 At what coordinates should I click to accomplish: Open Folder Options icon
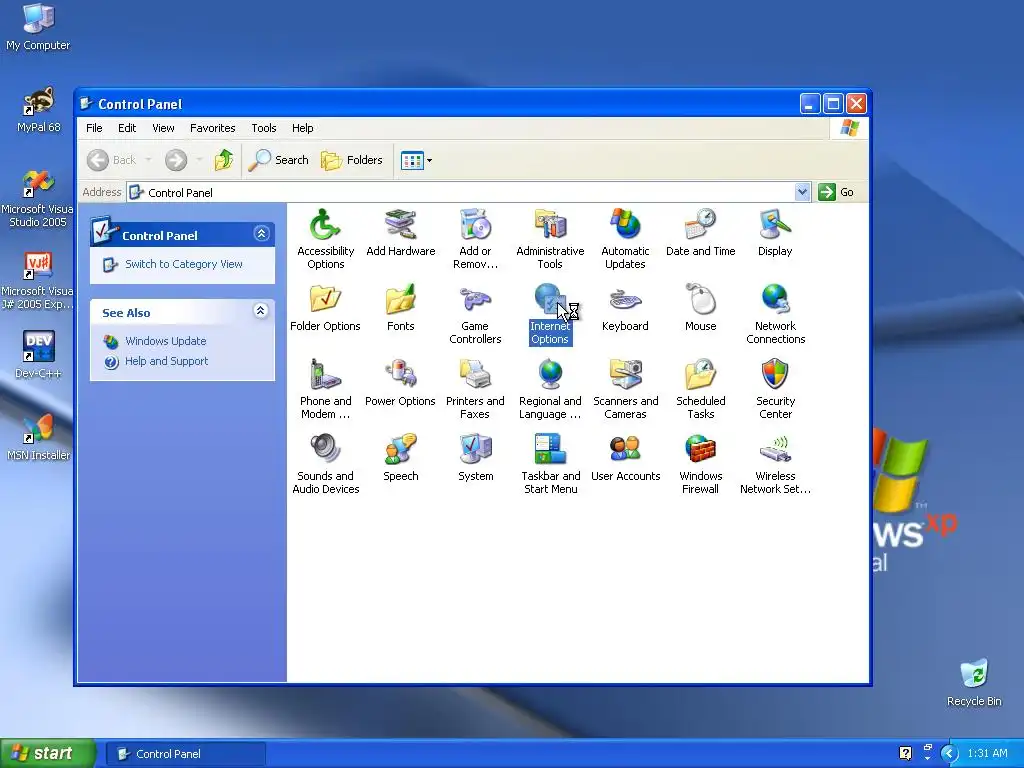pyautogui.click(x=325, y=300)
